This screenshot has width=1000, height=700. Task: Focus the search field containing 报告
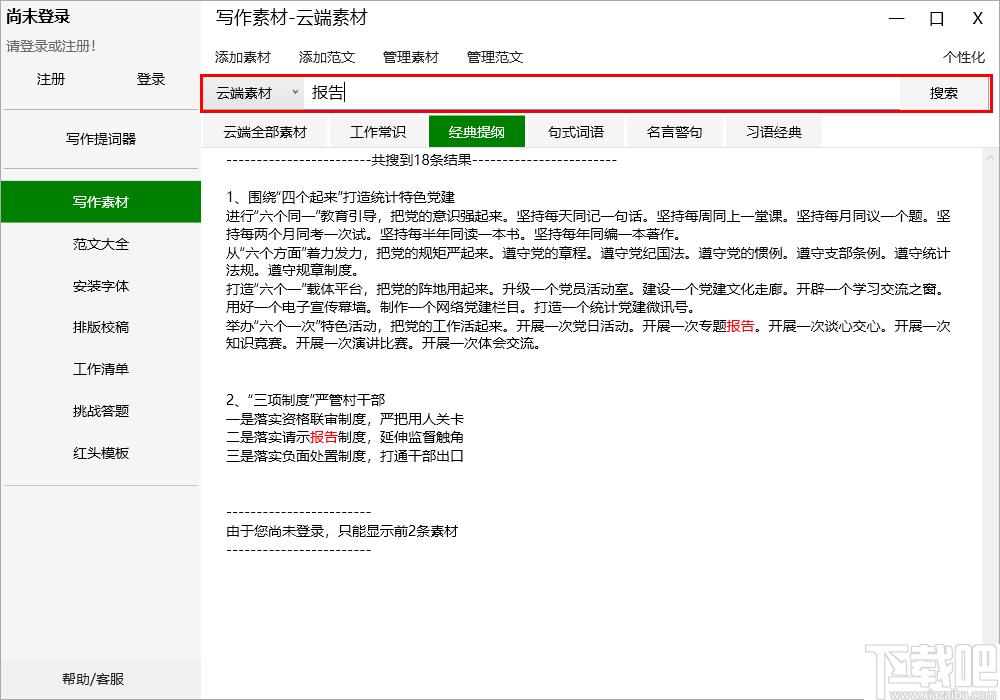[601, 93]
